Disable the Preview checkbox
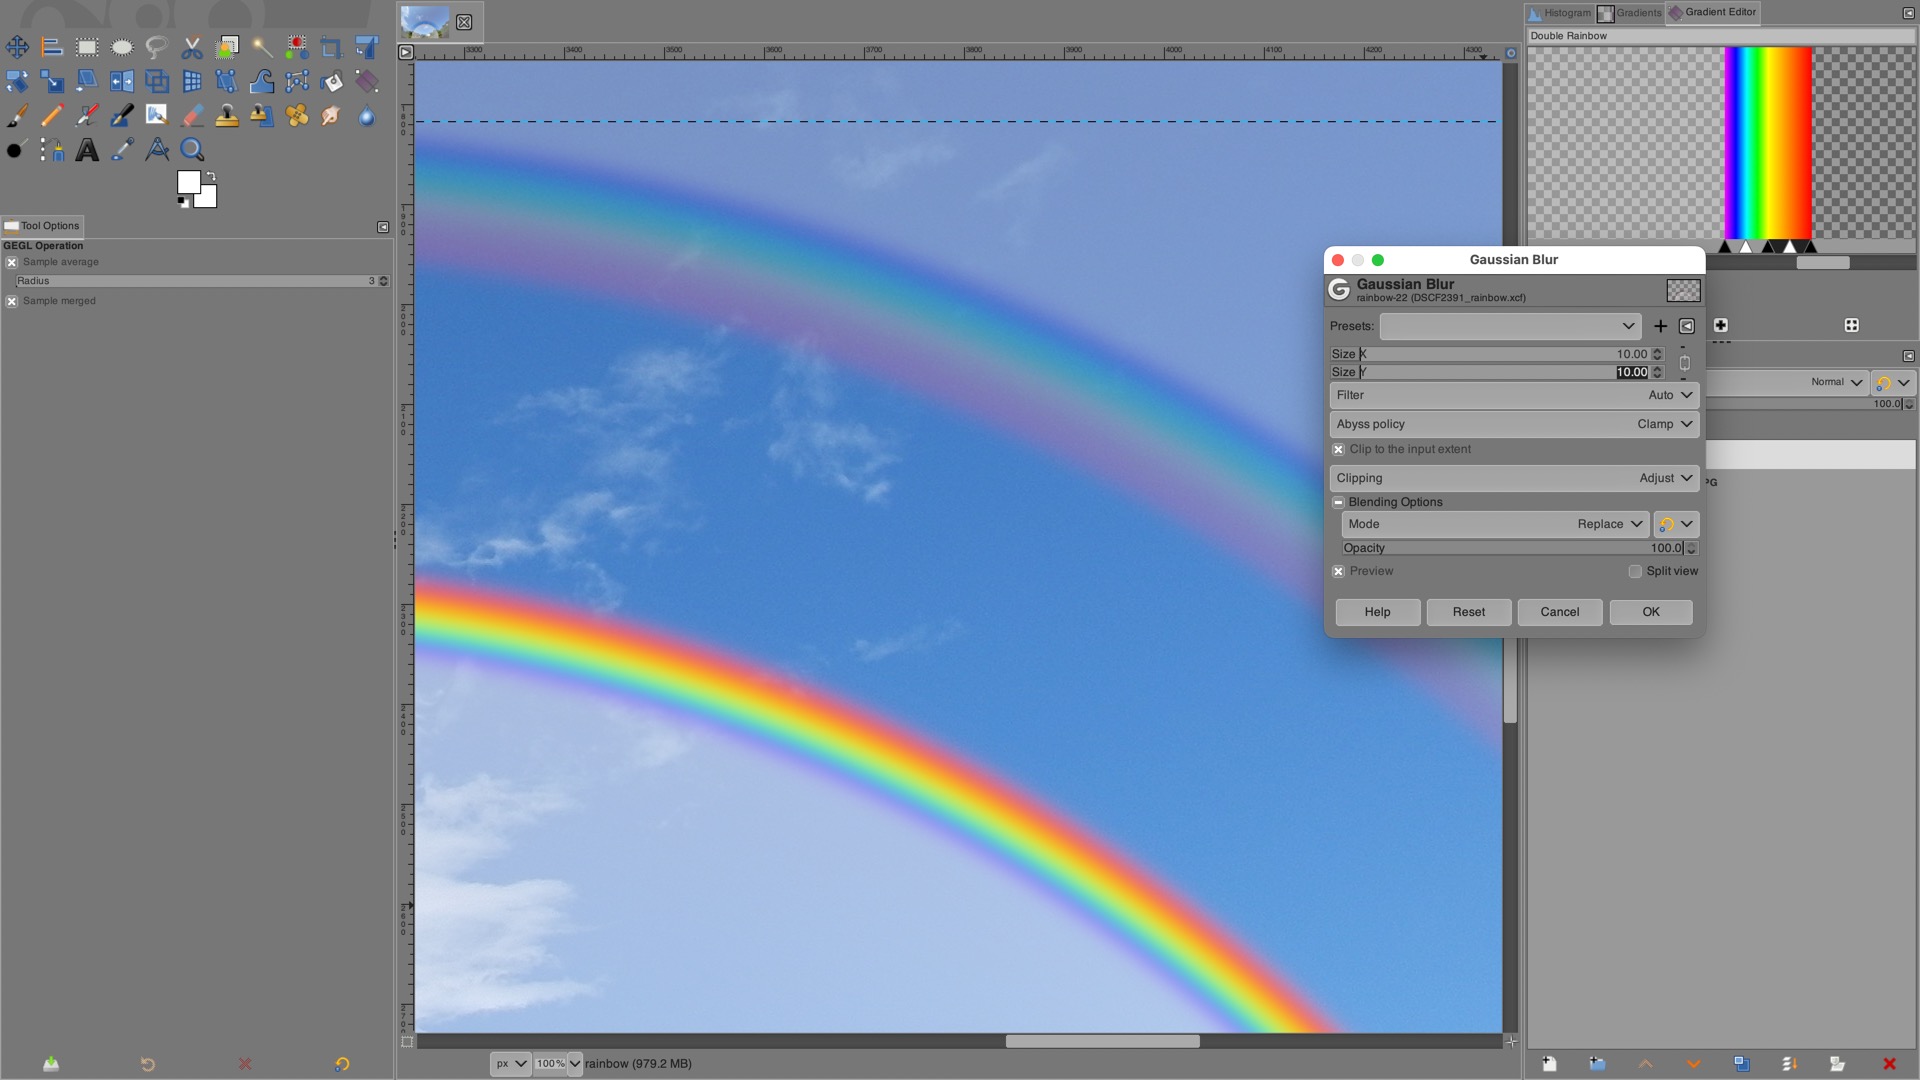The height and width of the screenshot is (1080, 1920). coord(1338,572)
